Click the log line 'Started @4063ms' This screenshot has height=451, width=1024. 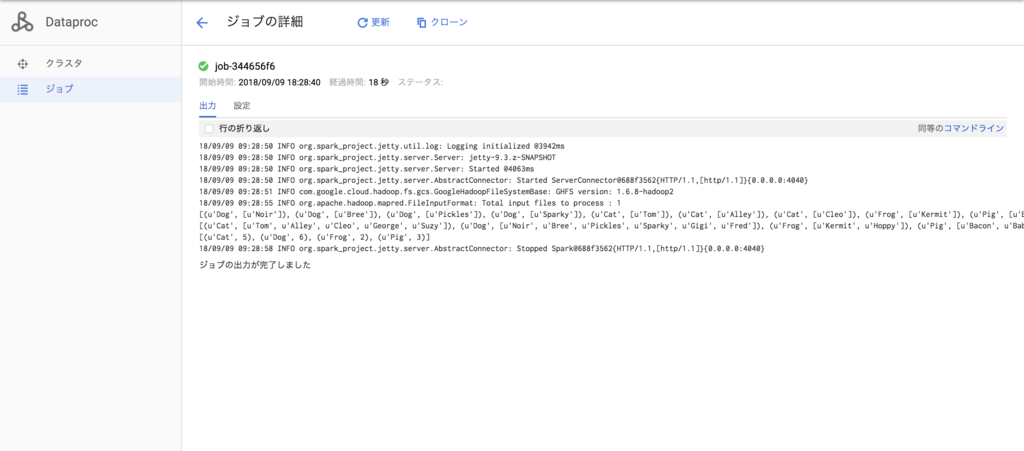[366, 168]
